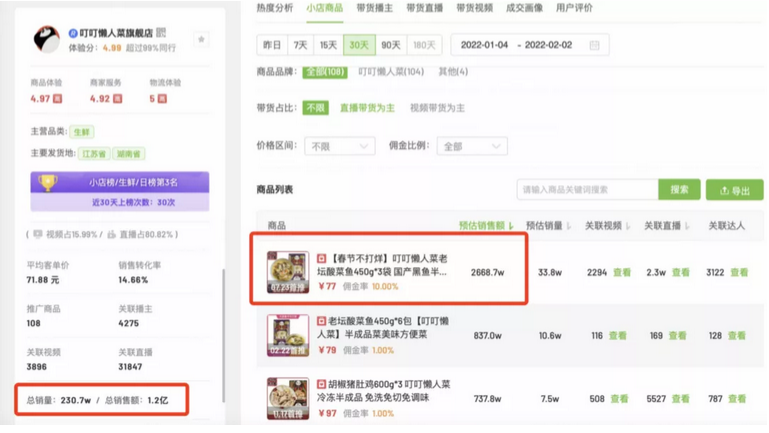
Task: Click 查看 next to 169 livestreams
Action: point(678,336)
